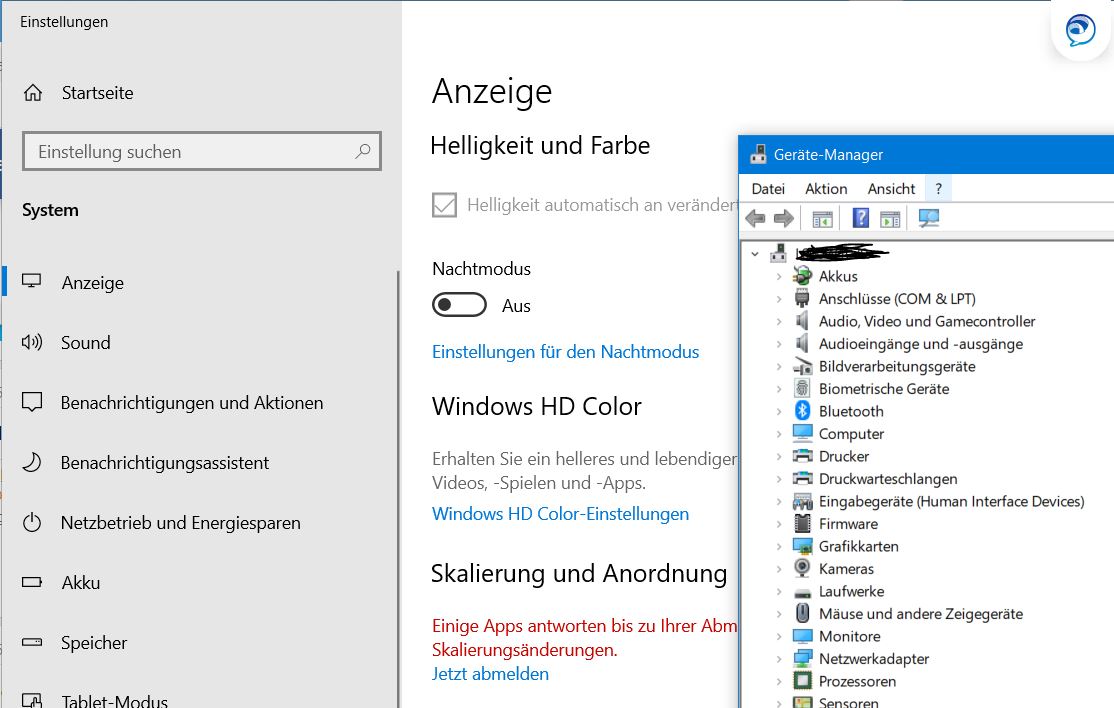
Task: Click the Einstellungen sidebar vertical scrollbar
Action: point(398,489)
